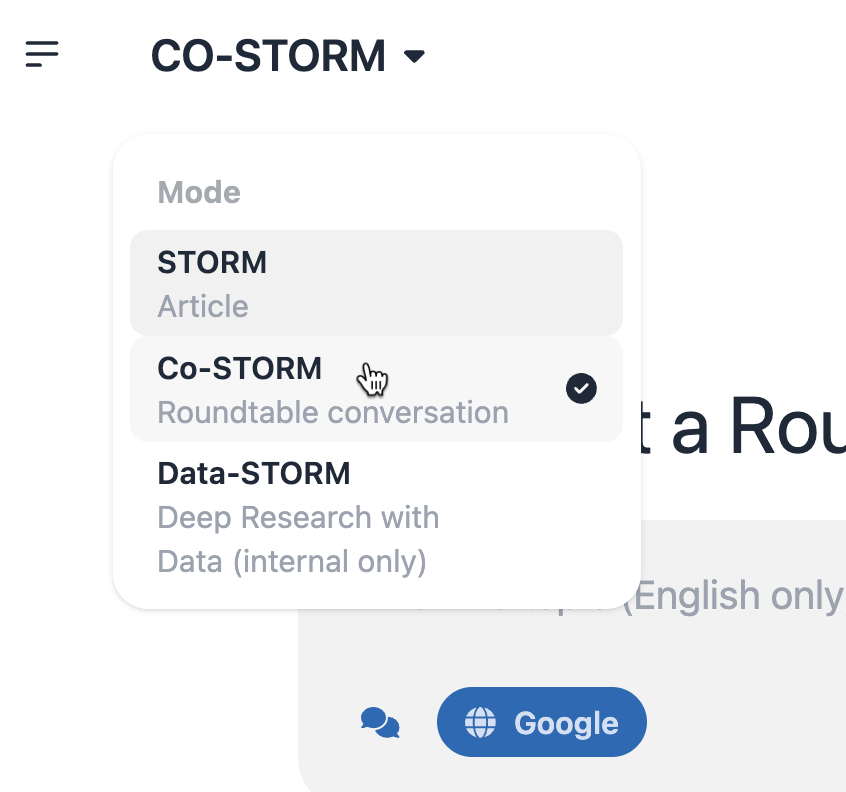Select the Data-STORM Deep Research mode
Viewport: 846px width, 792px height.
(376, 517)
